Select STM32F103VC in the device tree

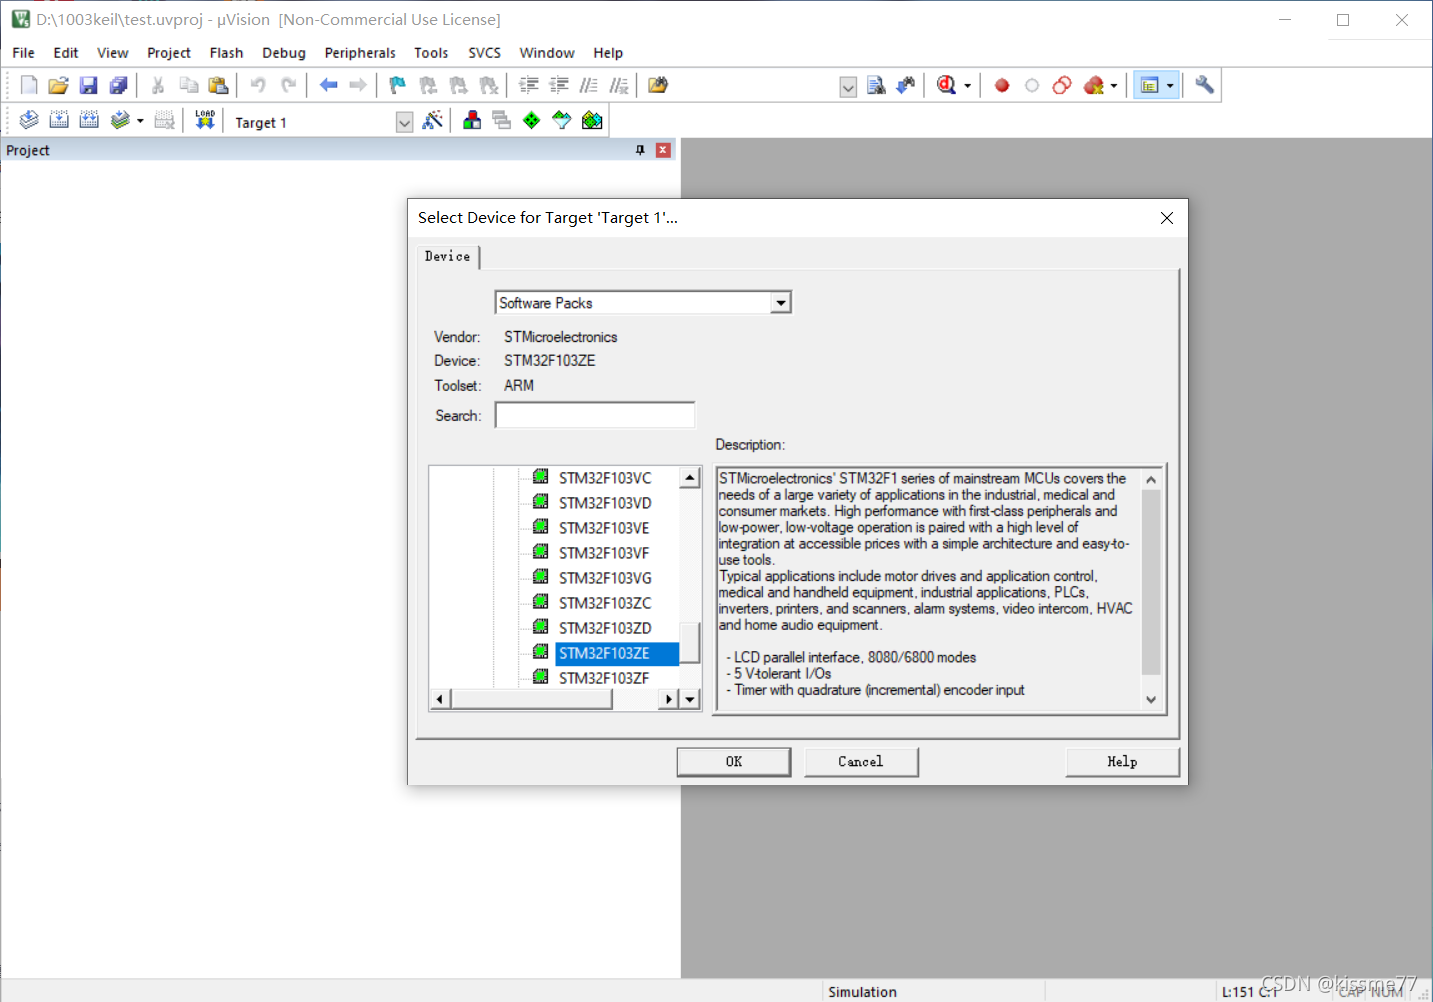(605, 478)
